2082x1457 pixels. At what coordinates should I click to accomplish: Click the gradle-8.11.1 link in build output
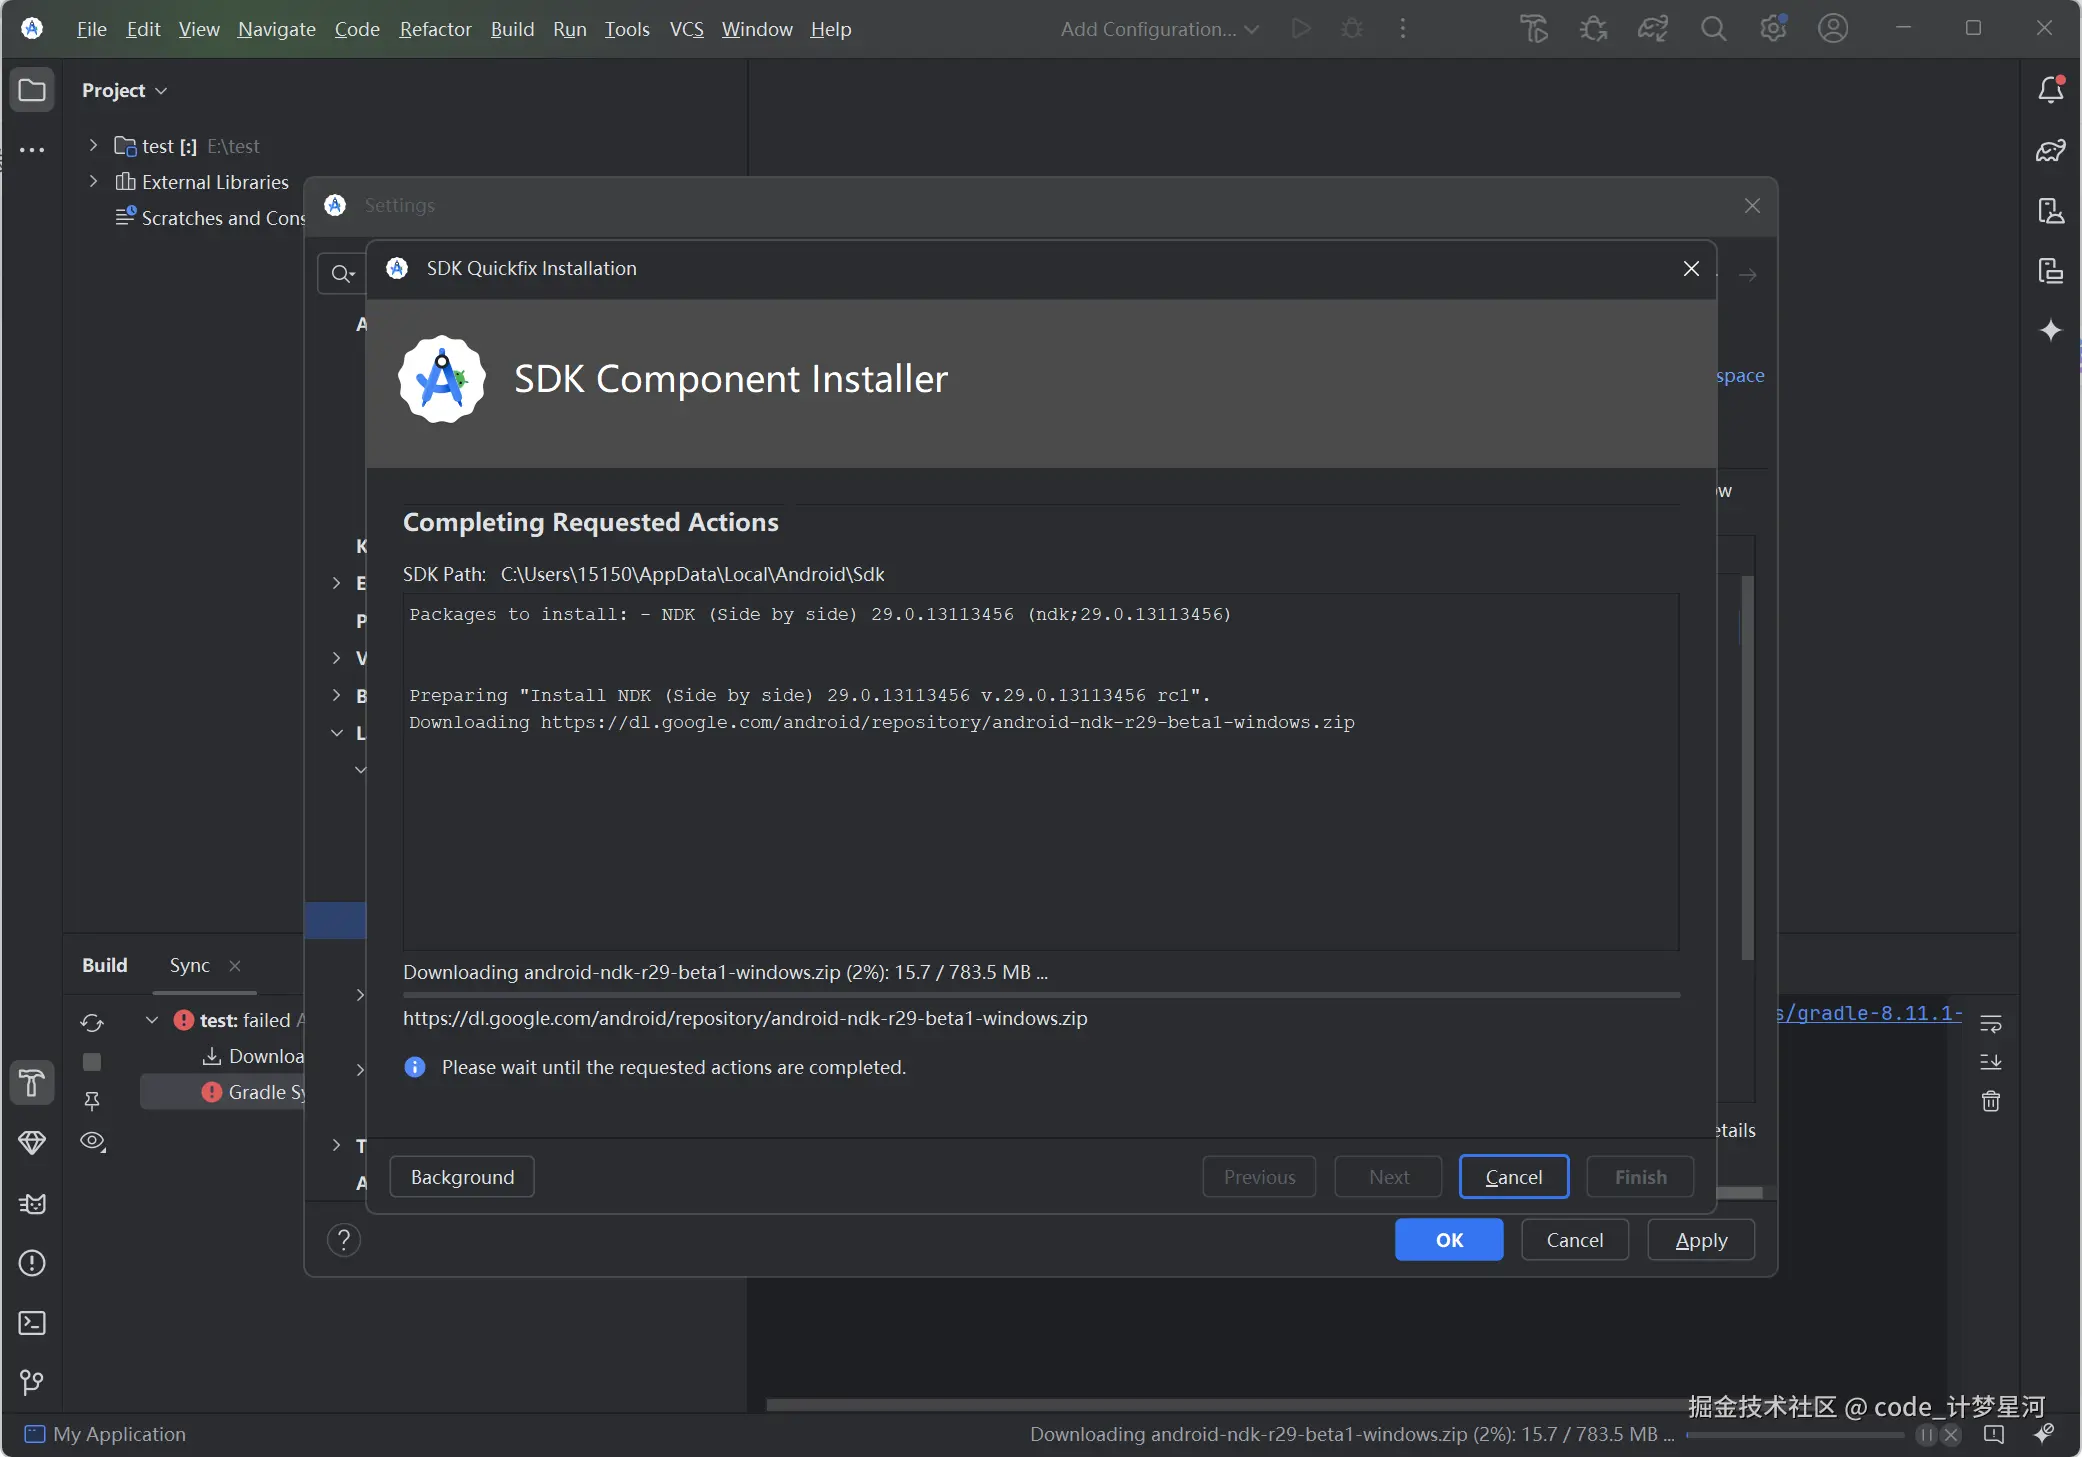[x=1868, y=1013]
